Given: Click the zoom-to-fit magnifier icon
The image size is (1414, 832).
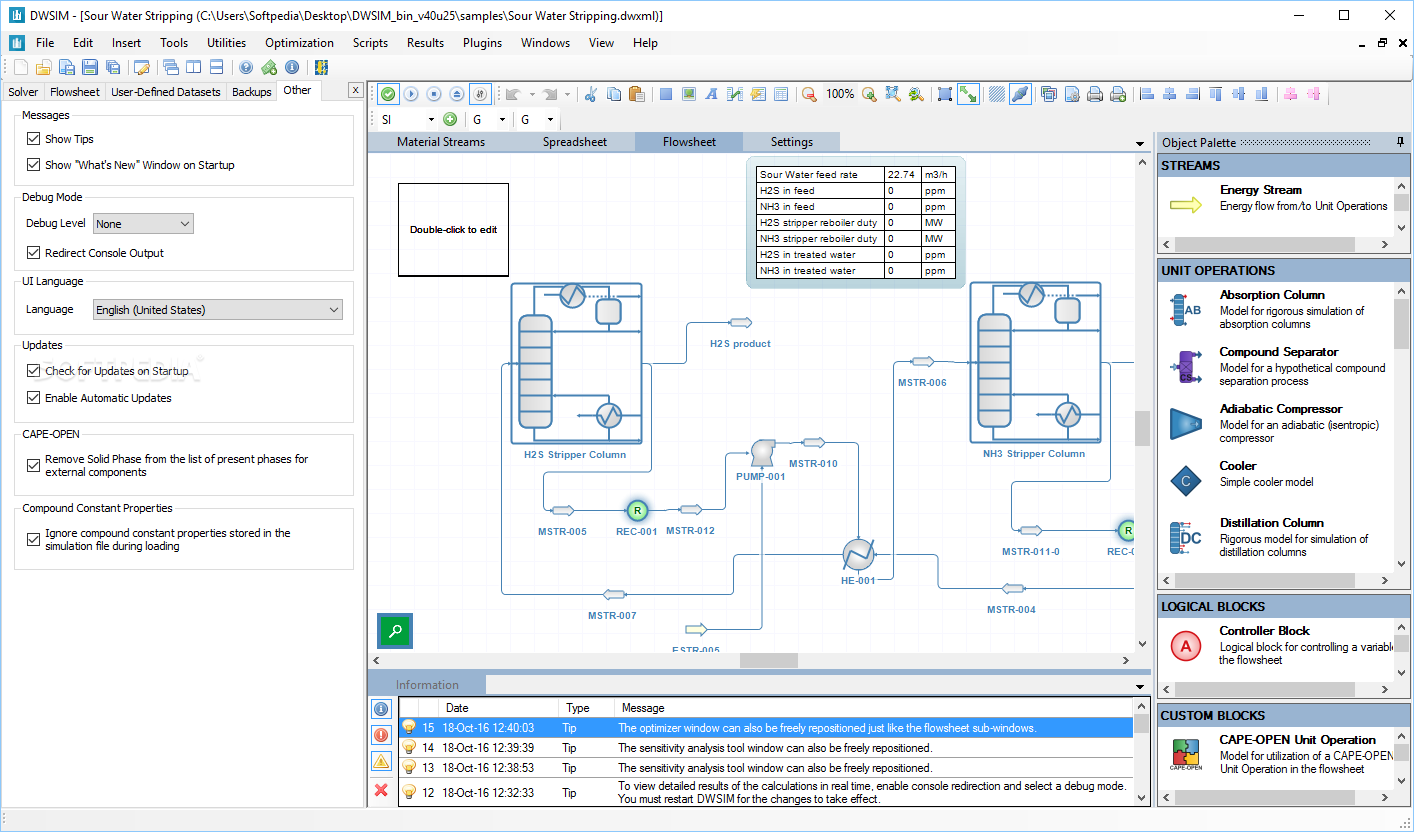Looking at the screenshot, I should coord(892,94).
